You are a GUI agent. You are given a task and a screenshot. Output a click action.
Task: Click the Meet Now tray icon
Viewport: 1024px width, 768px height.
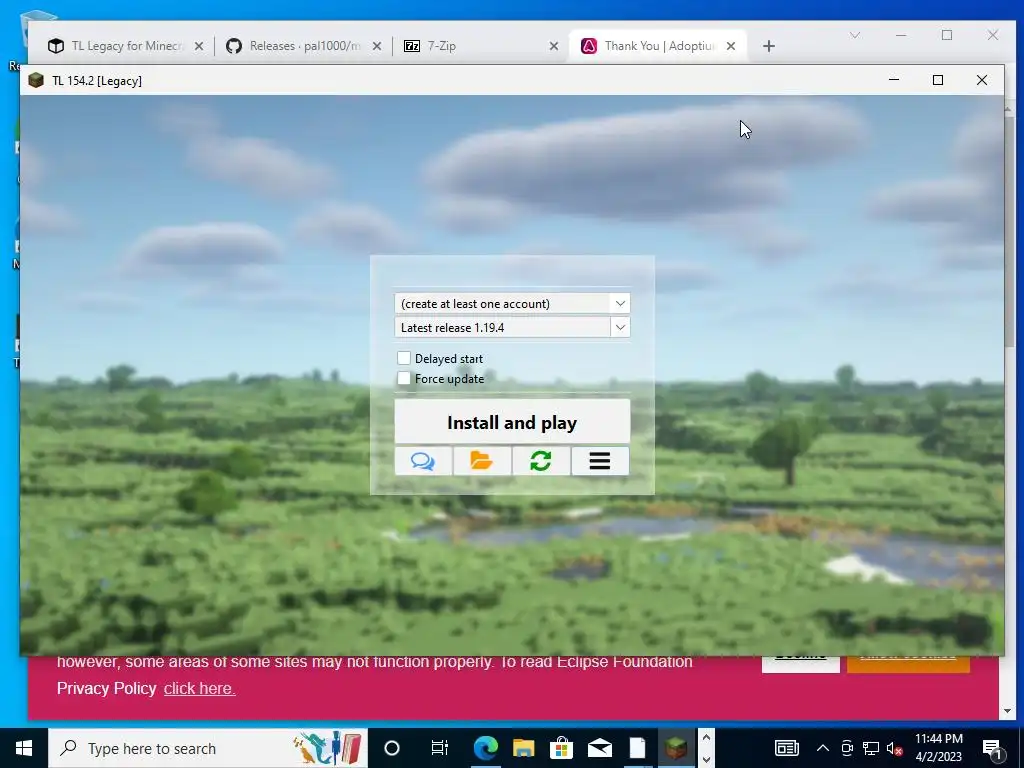(x=847, y=748)
